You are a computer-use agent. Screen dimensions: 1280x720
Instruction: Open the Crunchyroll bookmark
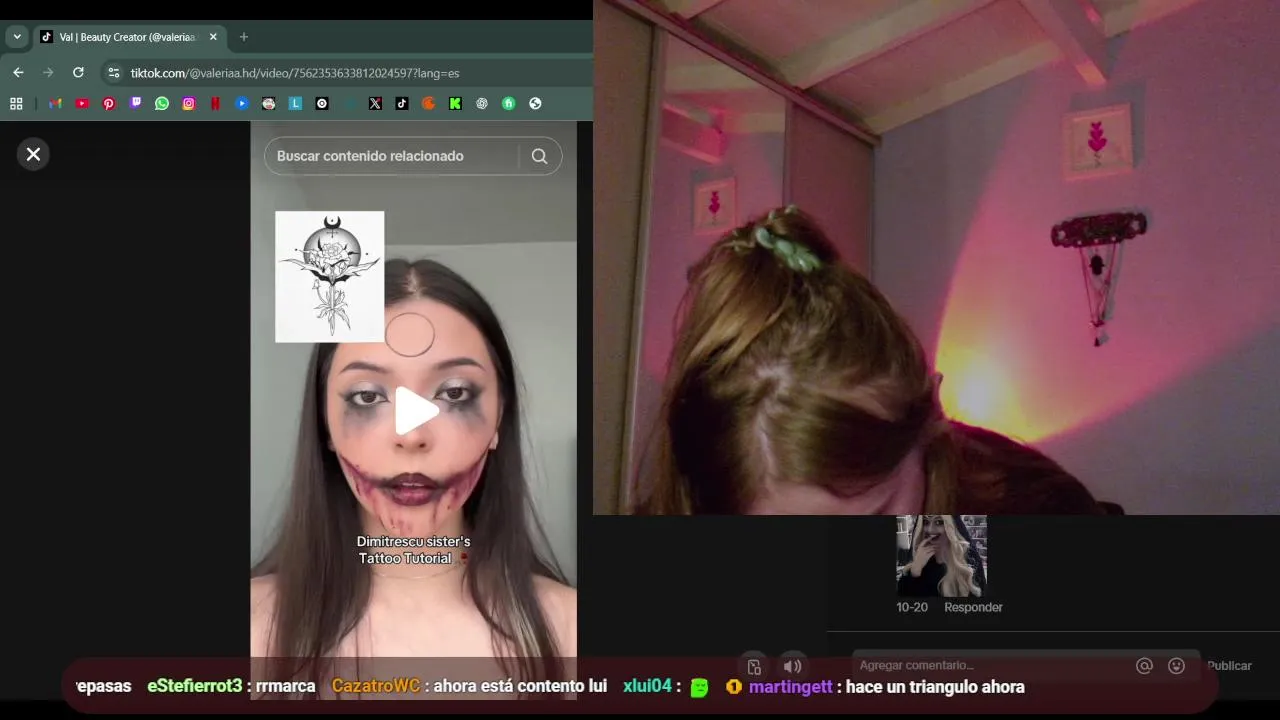[428, 103]
